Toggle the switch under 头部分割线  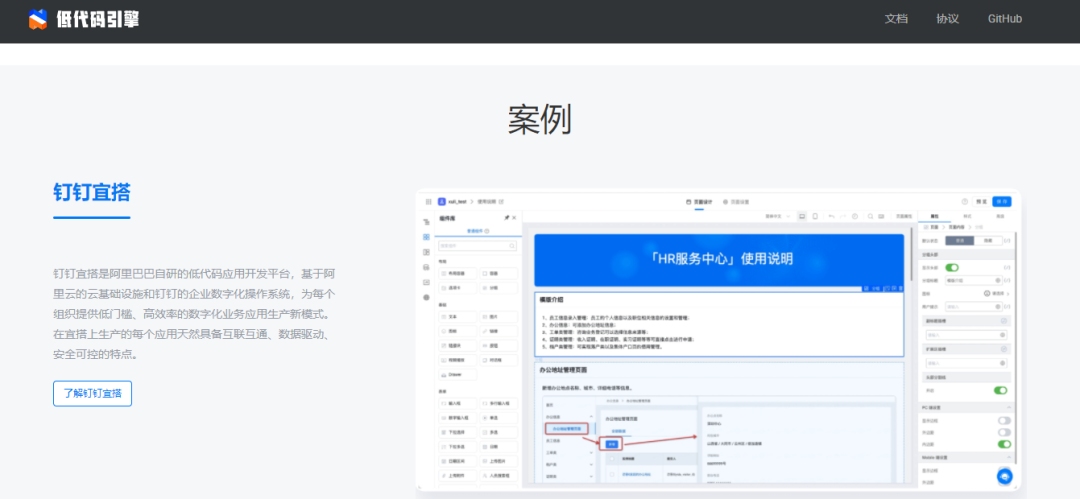pyautogui.click(x=1000, y=390)
